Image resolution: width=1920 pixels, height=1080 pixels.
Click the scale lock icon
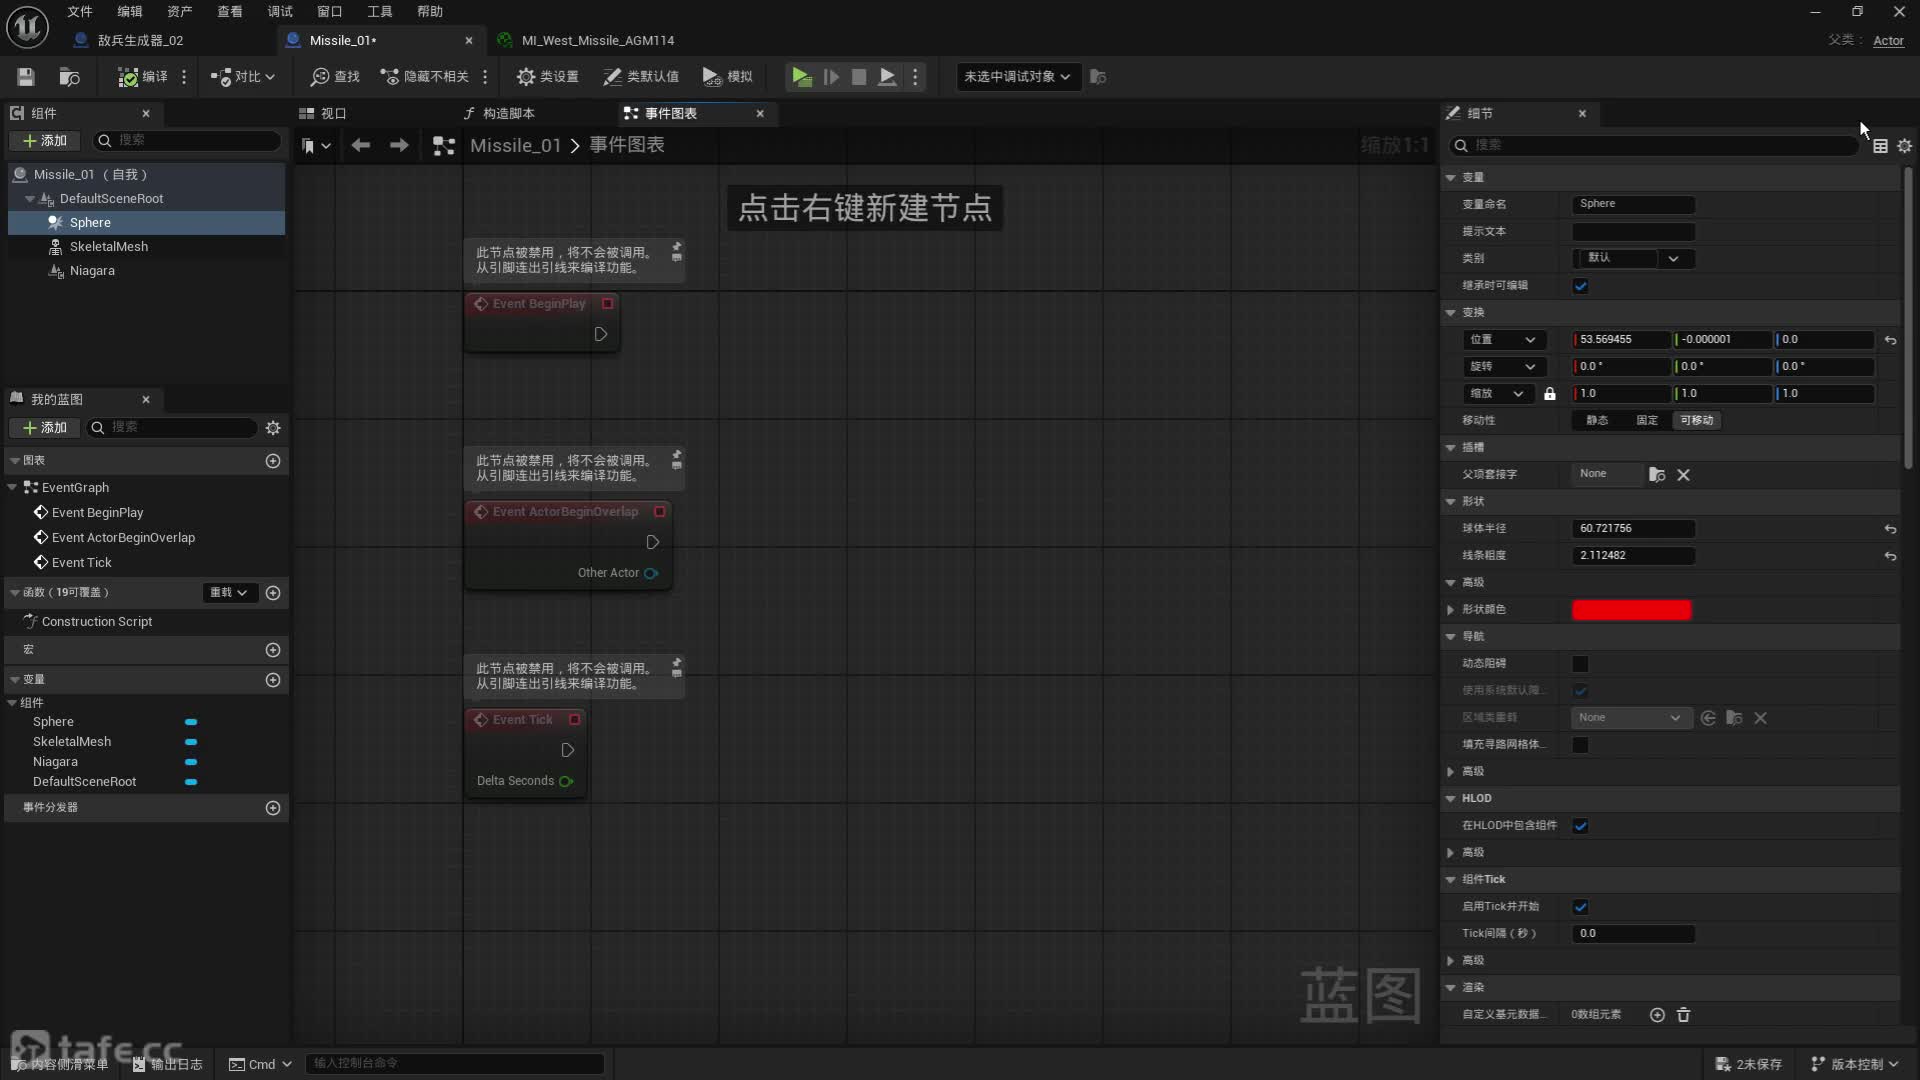click(1550, 394)
